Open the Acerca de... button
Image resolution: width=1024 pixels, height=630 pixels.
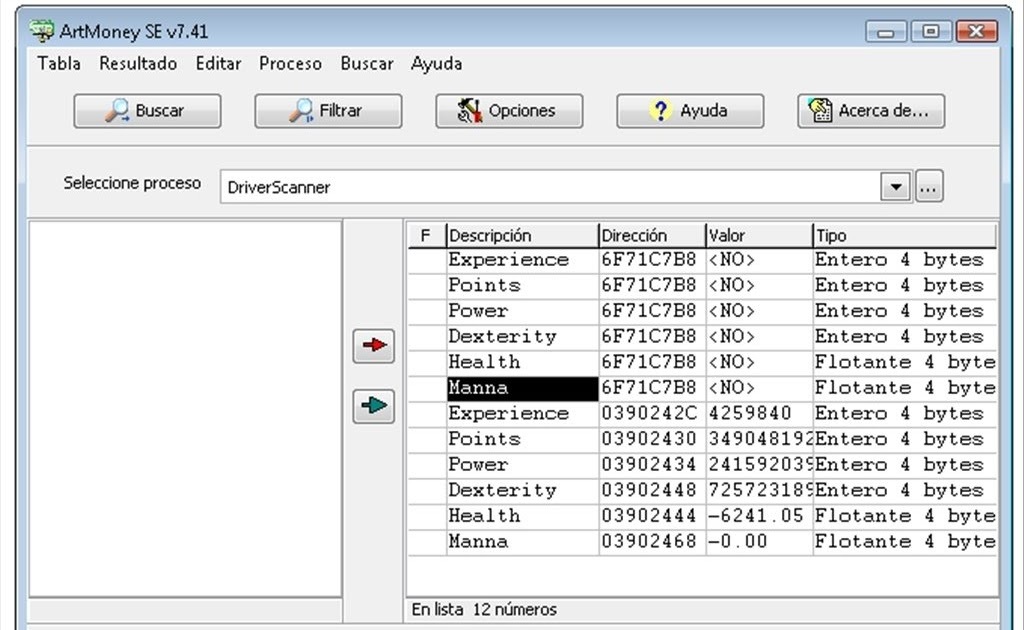pos(871,111)
